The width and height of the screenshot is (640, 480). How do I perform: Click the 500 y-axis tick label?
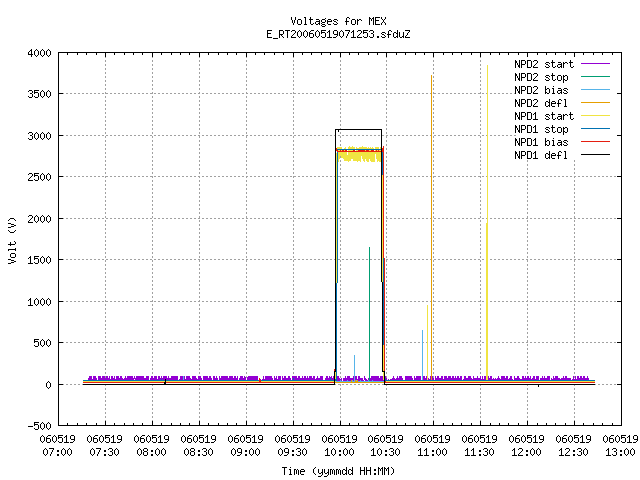[42, 343]
